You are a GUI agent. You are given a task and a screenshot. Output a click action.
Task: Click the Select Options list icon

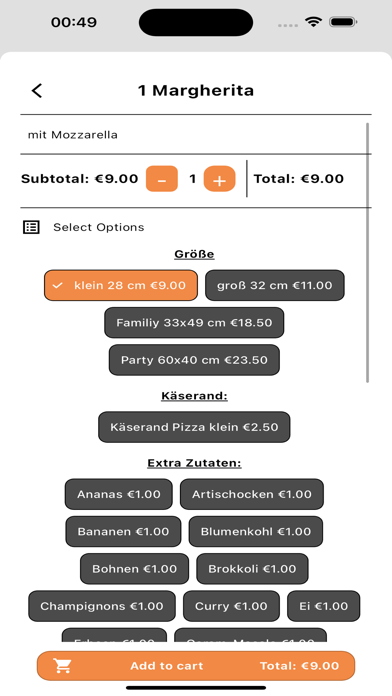[x=31, y=227]
